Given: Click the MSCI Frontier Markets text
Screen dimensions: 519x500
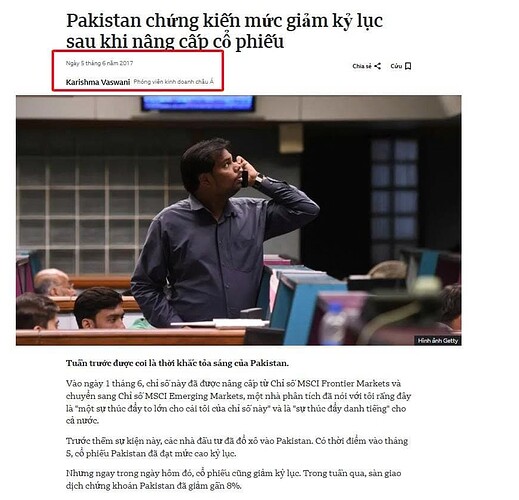Looking at the screenshot, I should click(x=343, y=383).
